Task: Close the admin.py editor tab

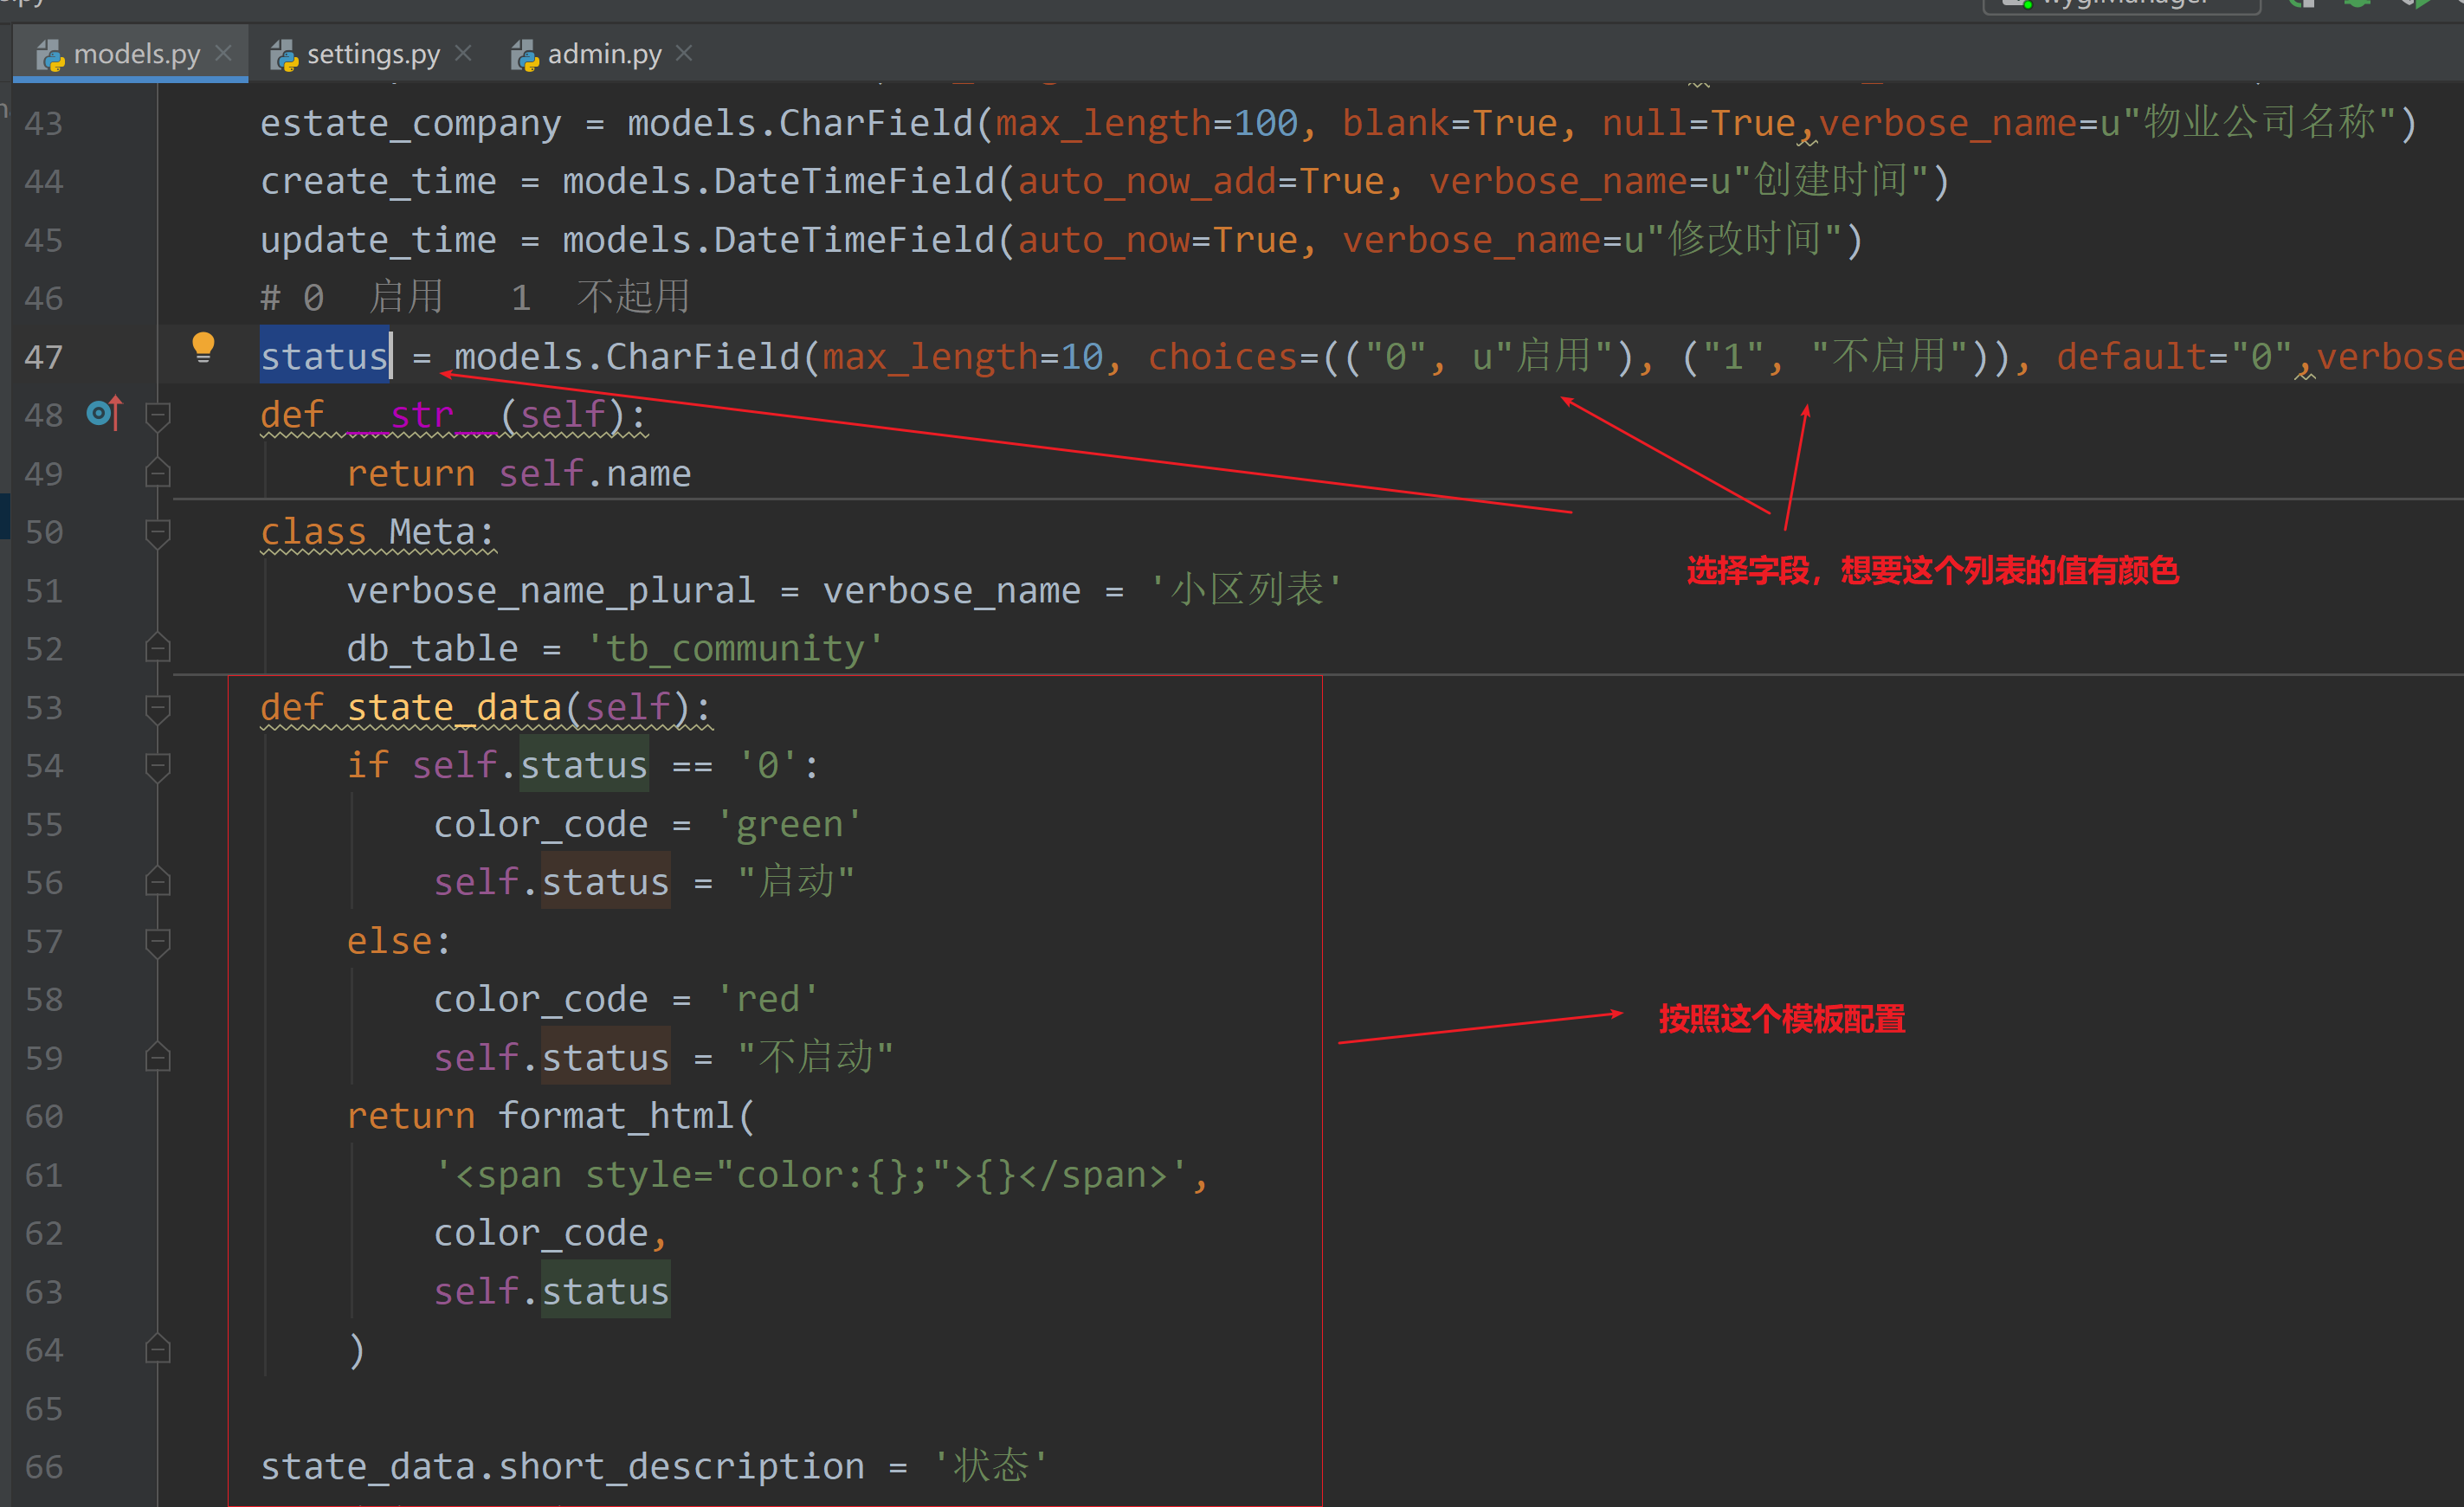Action: click(684, 53)
